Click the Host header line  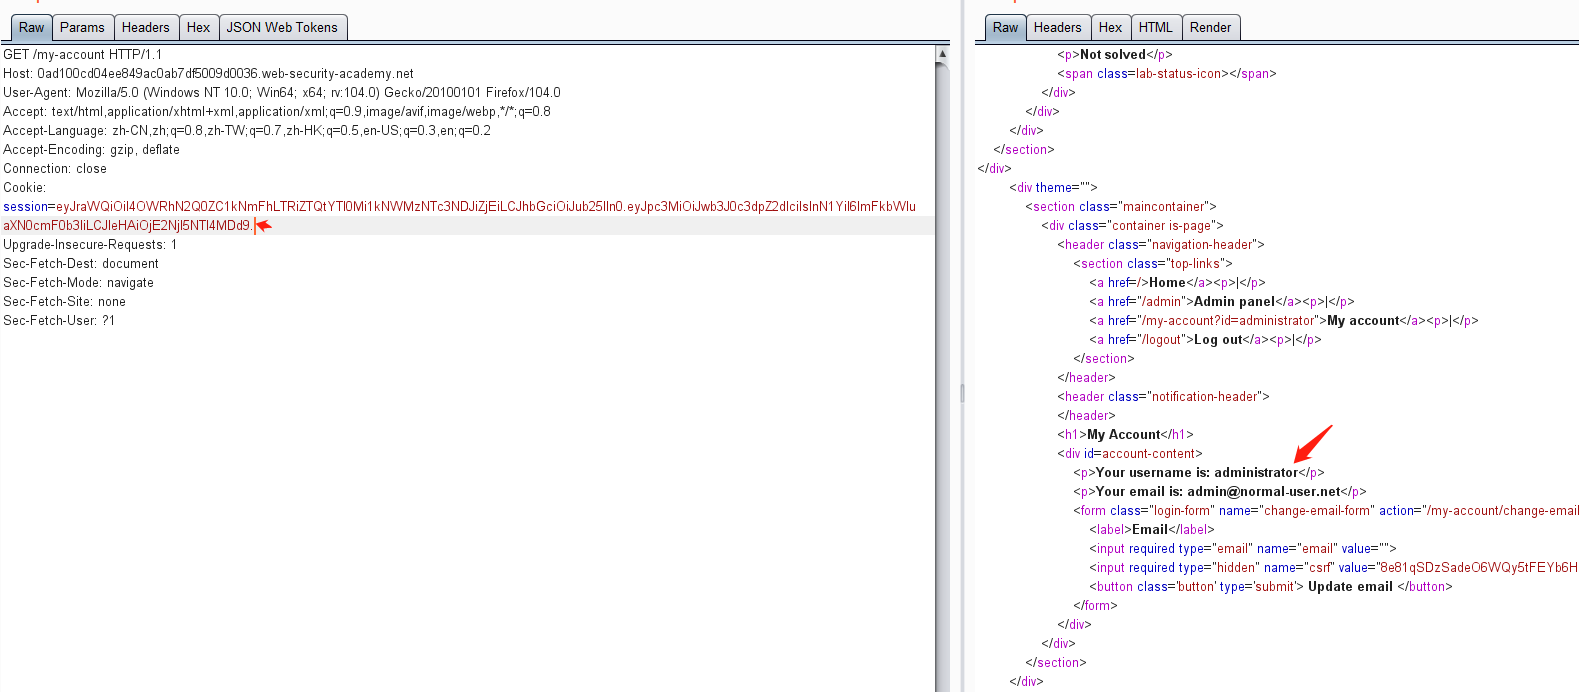pos(208,74)
